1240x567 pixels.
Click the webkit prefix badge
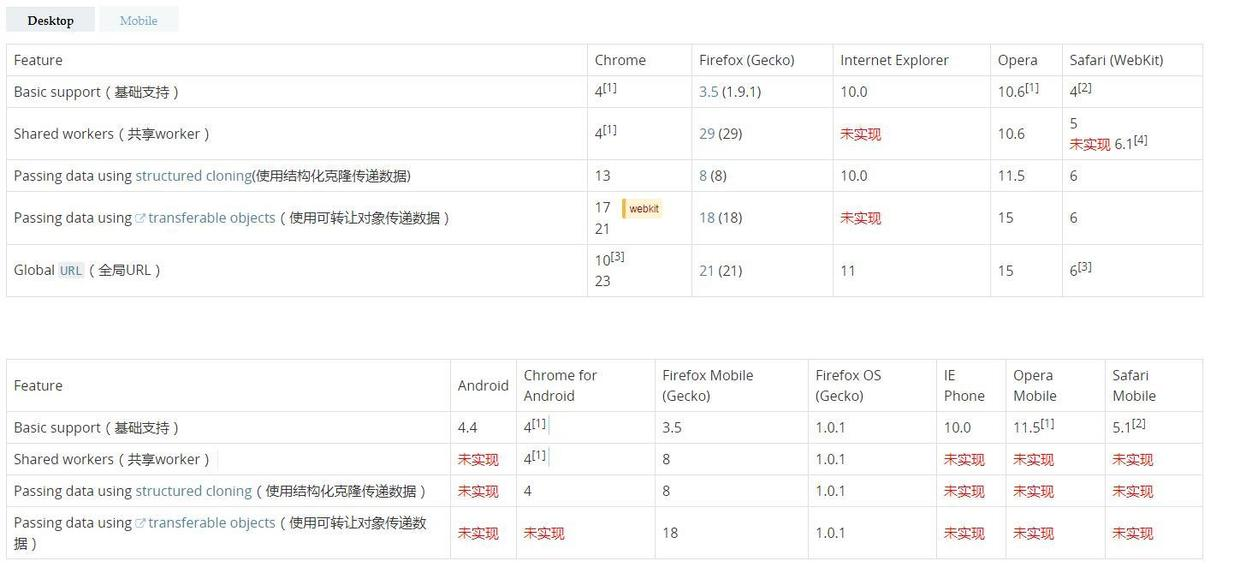[x=643, y=209]
